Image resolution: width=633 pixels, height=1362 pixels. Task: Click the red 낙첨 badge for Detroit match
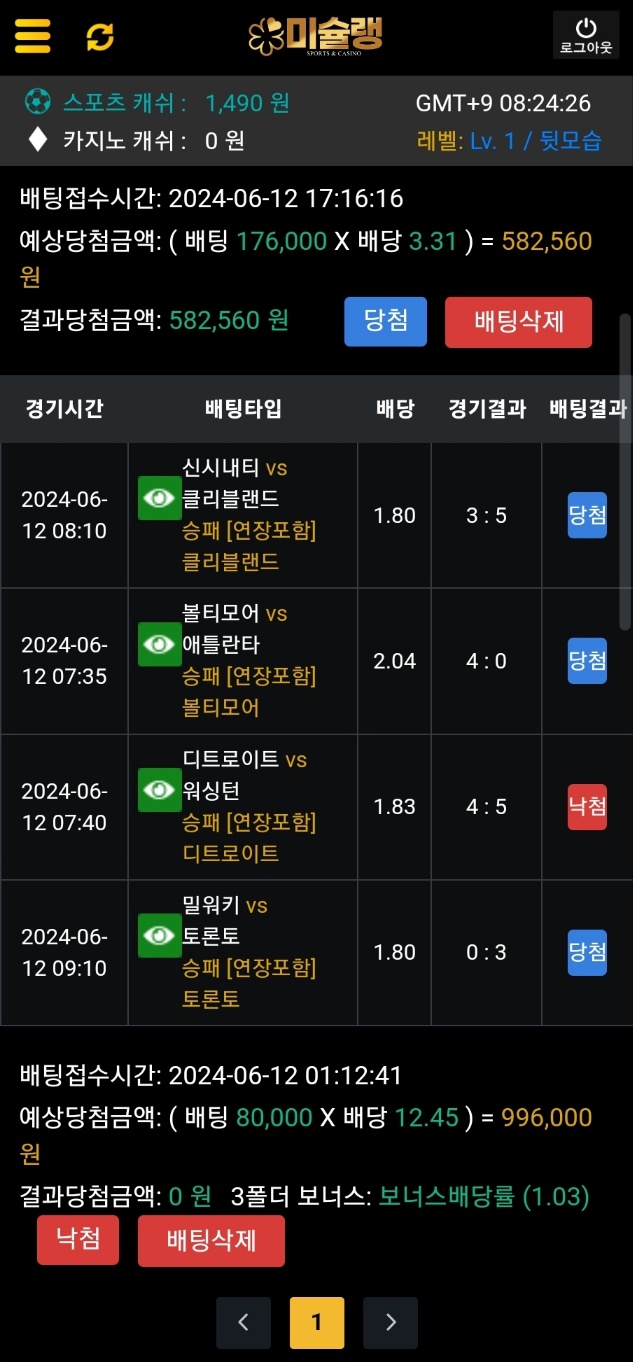tap(587, 807)
